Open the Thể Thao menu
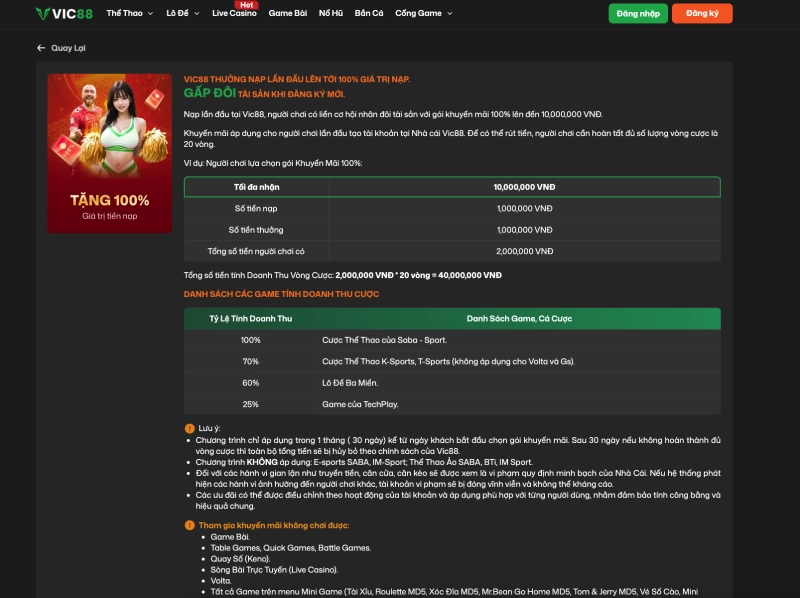800x598 pixels. tap(124, 13)
